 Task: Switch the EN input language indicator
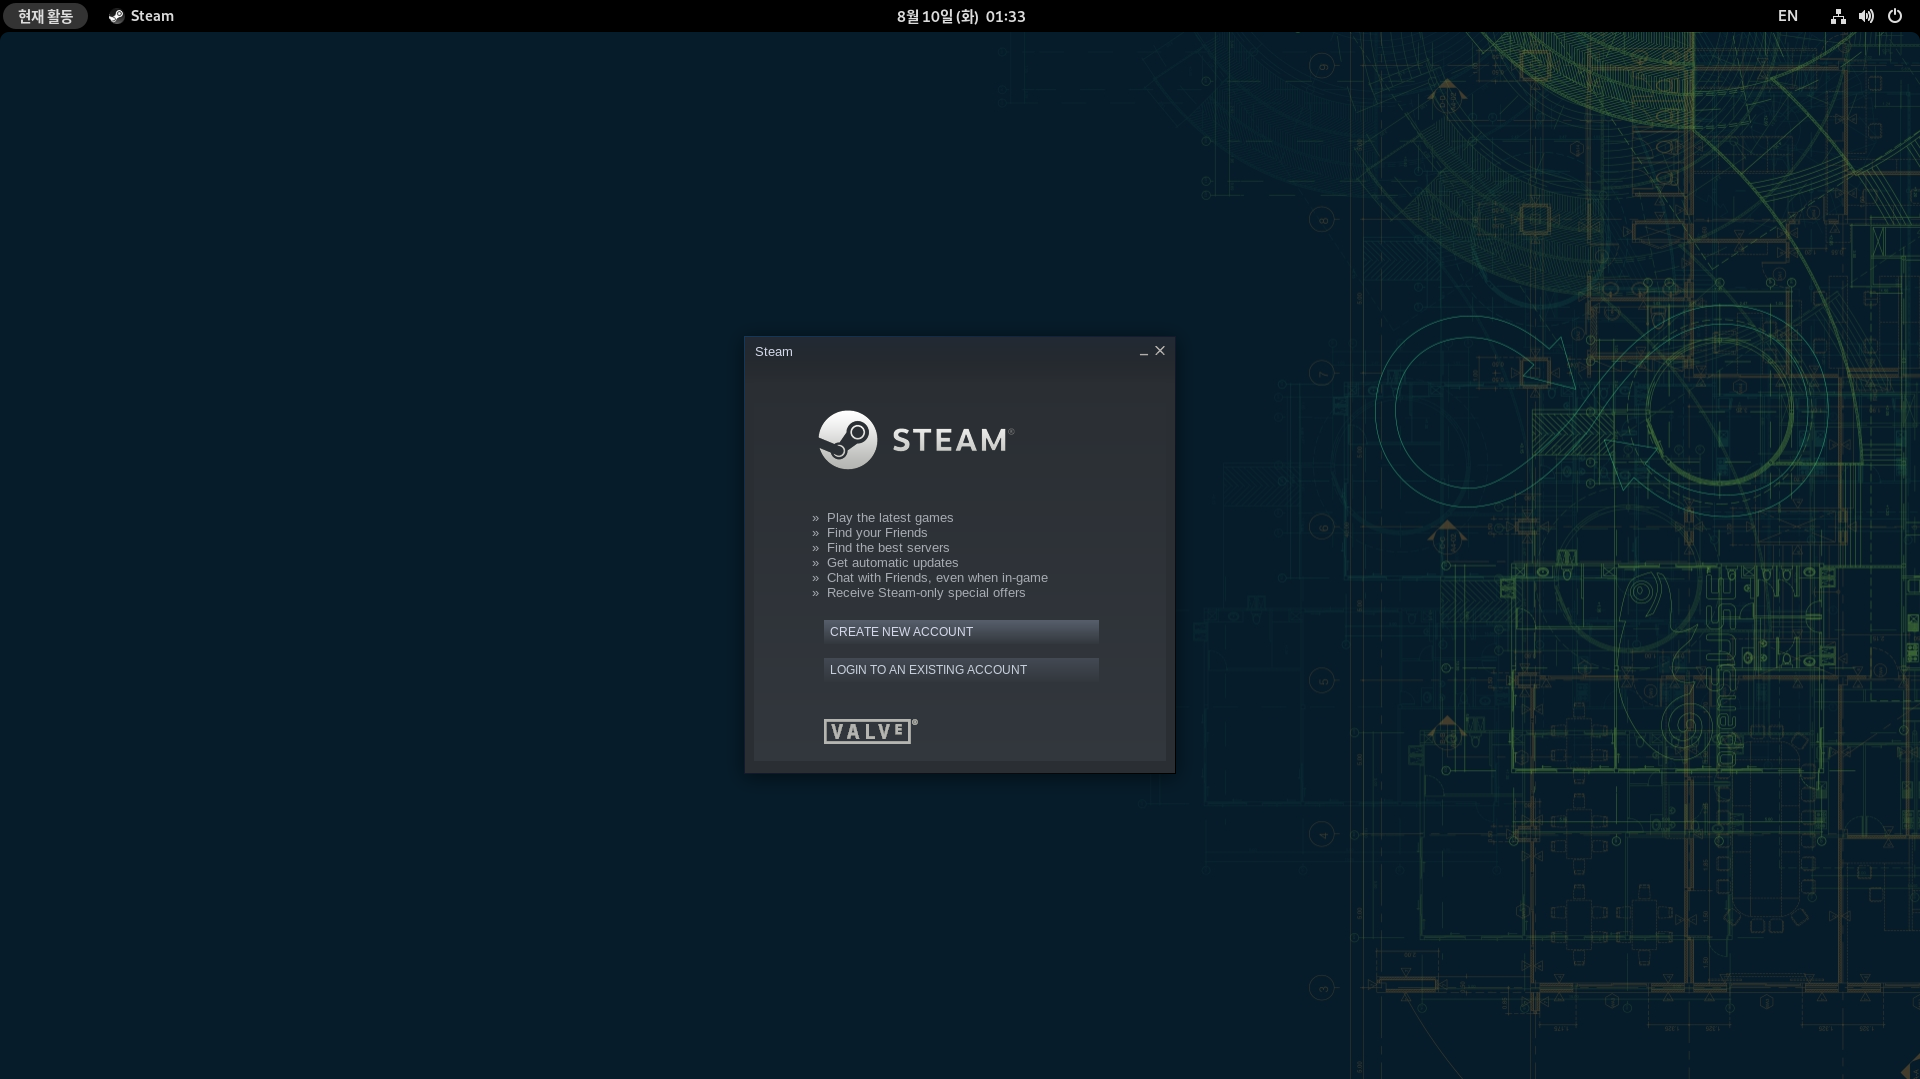click(x=1788, y=16)
